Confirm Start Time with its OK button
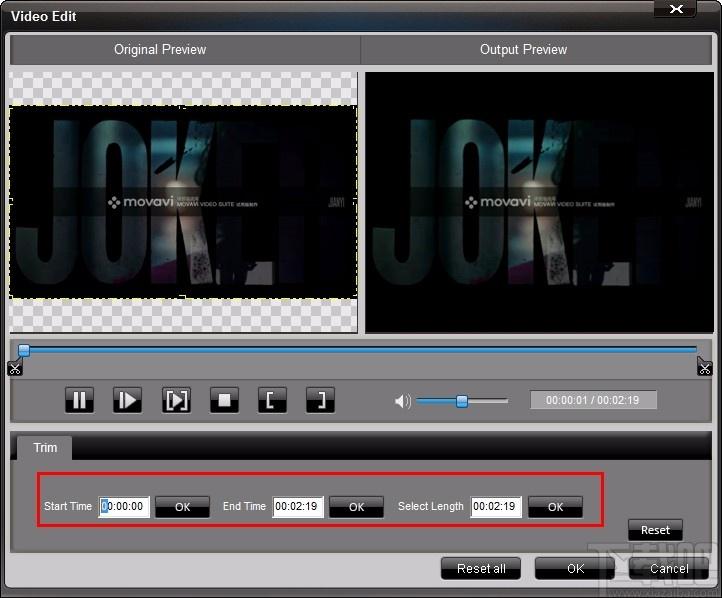 point(182,507)
